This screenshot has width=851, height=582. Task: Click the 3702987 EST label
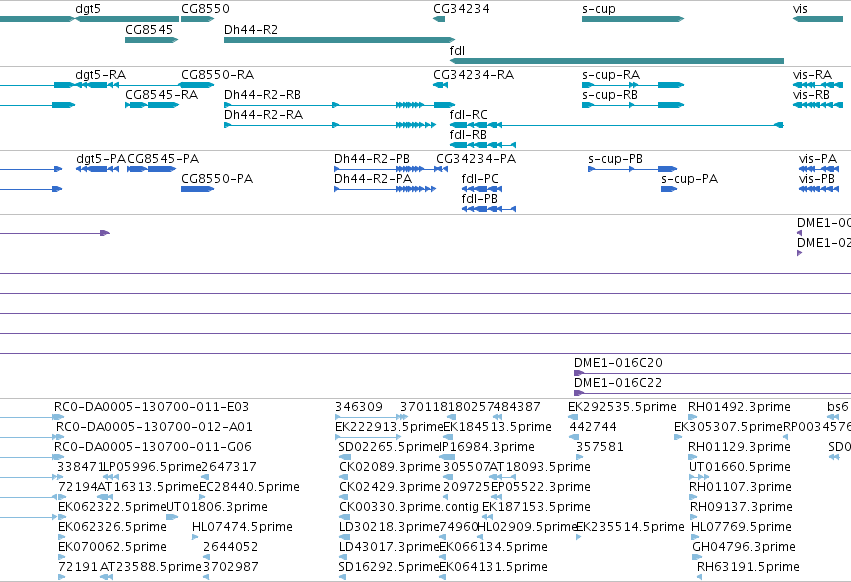tap(231, 567)
